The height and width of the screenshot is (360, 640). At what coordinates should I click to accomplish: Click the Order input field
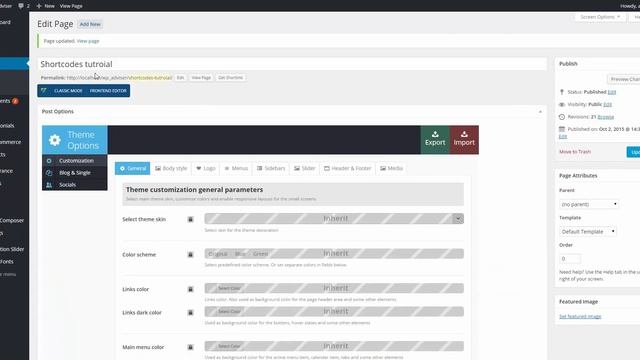570,259
